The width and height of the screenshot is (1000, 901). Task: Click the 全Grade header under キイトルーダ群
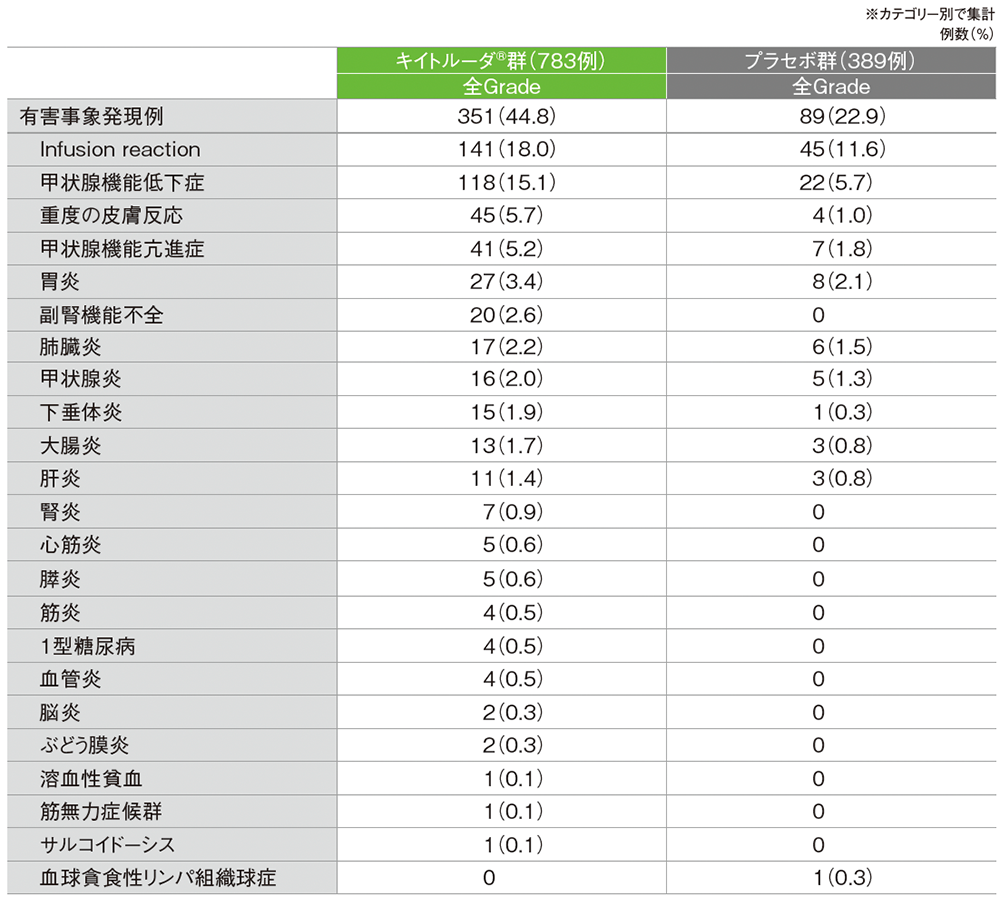point(502,87)
